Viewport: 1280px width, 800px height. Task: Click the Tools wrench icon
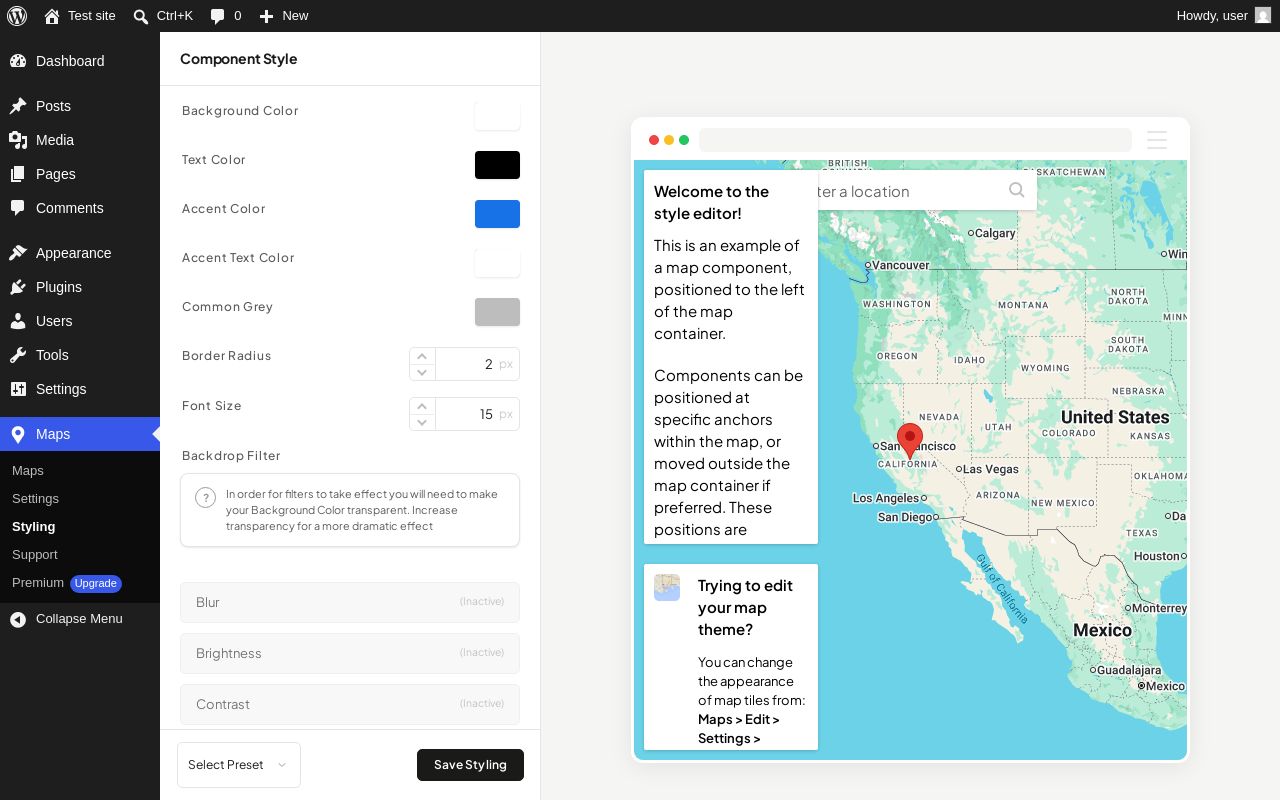tap(18, 355)
